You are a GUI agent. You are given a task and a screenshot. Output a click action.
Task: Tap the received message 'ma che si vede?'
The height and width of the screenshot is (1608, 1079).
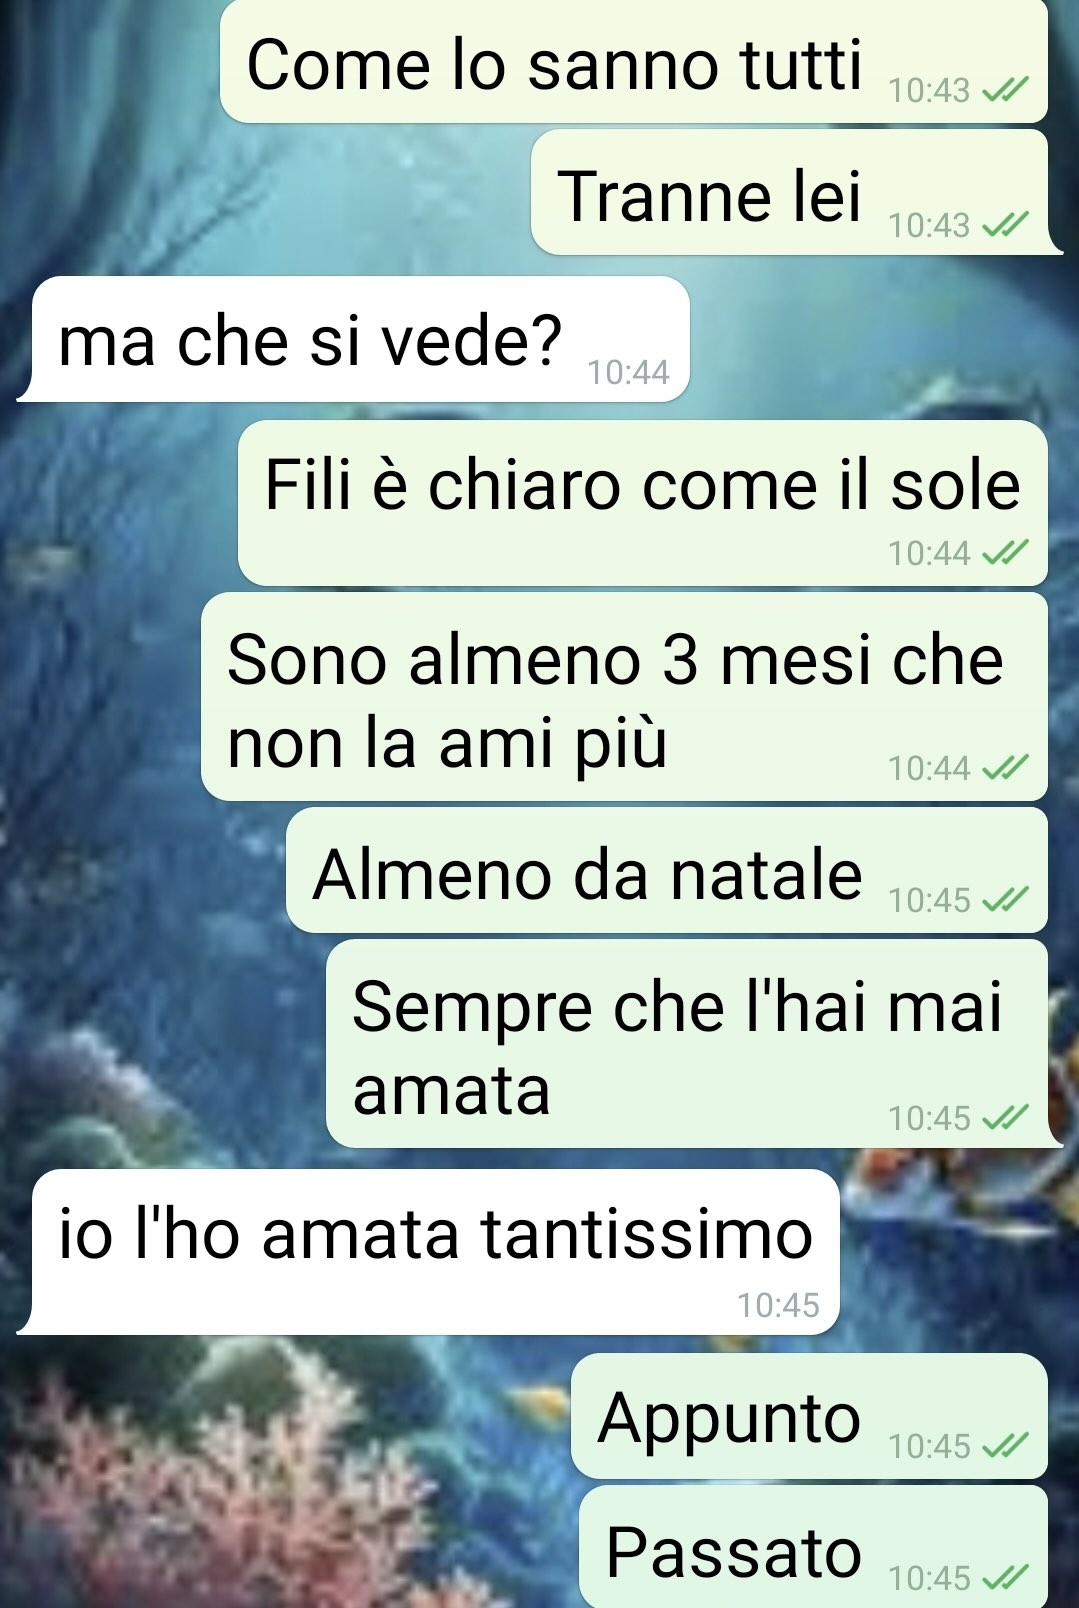[x=354, y=340]
